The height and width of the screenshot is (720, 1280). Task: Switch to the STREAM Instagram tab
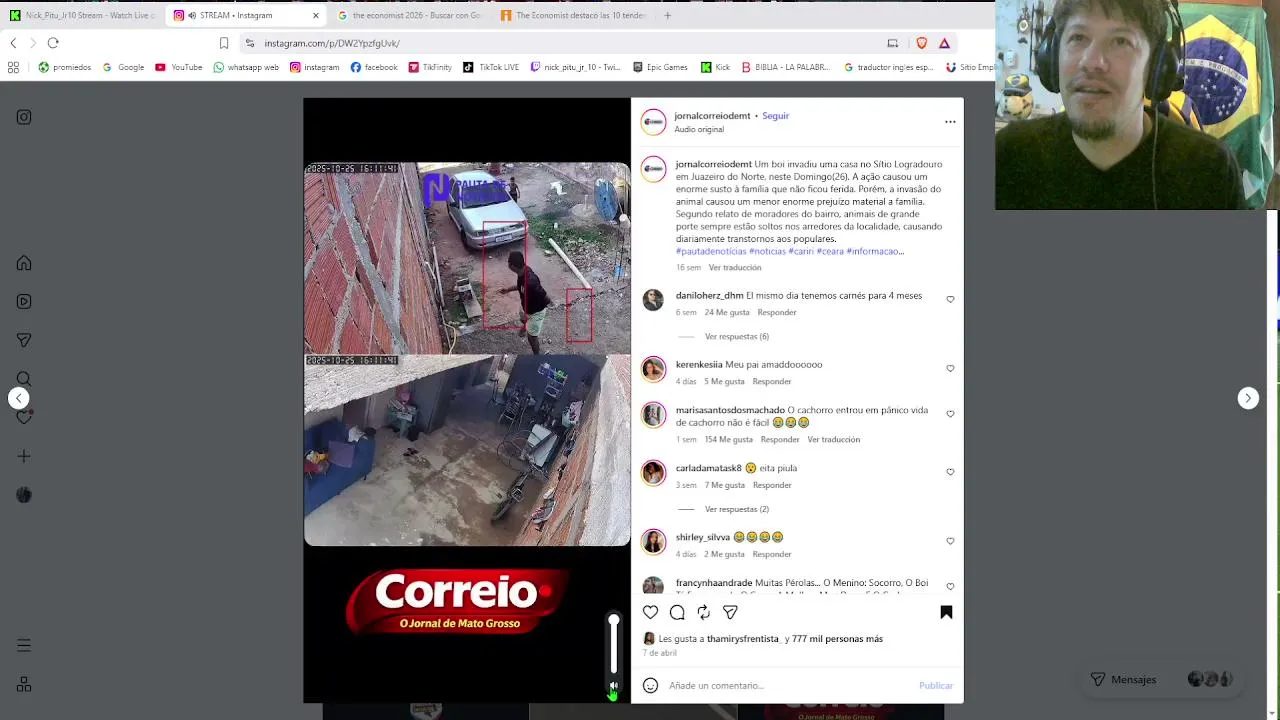245,15
